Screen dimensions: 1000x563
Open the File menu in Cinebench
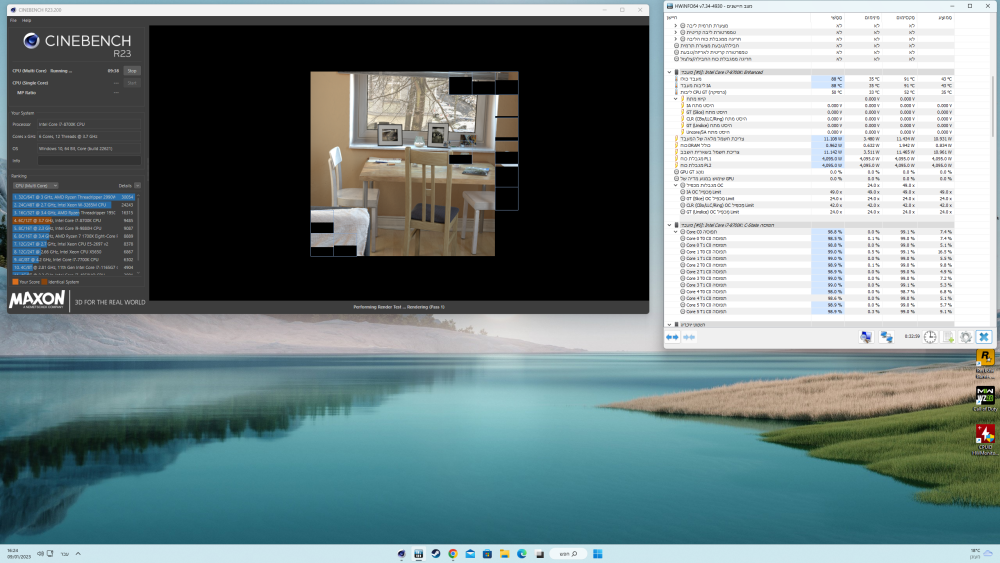(x=13, y=20)
